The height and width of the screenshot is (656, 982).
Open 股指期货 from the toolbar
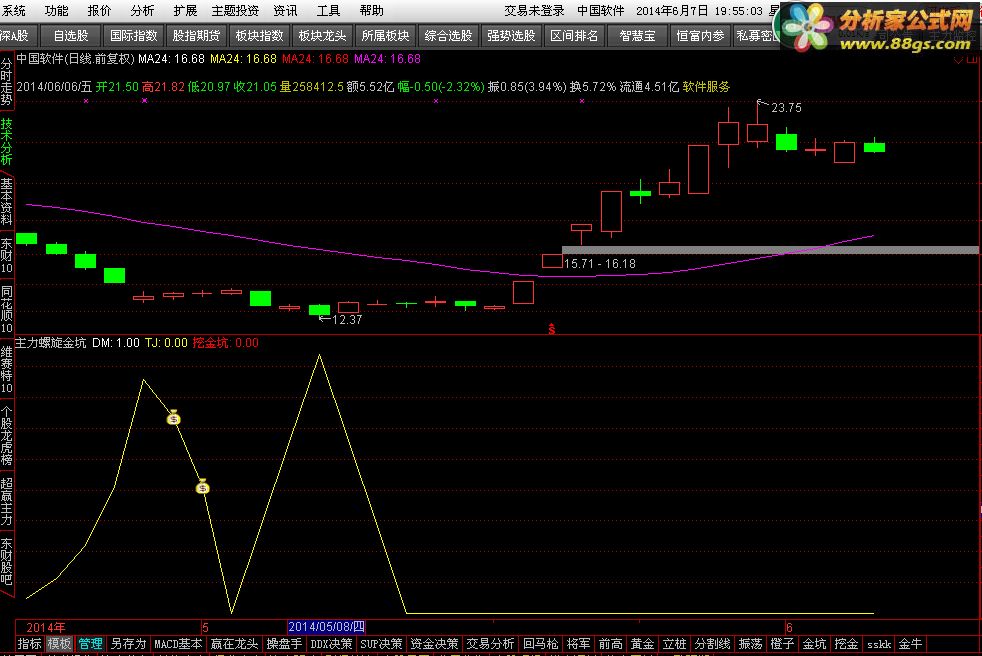tap(196, 36)
